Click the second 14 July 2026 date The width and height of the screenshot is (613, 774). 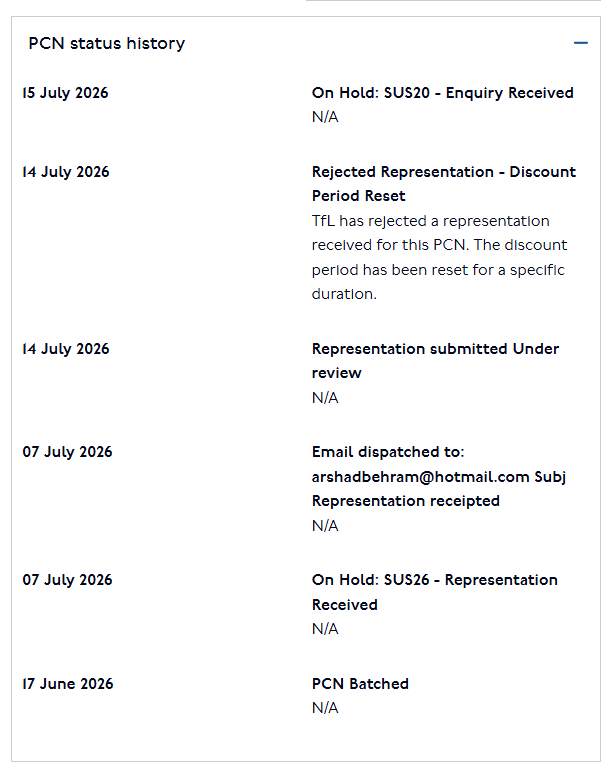[x=66, y=349]
